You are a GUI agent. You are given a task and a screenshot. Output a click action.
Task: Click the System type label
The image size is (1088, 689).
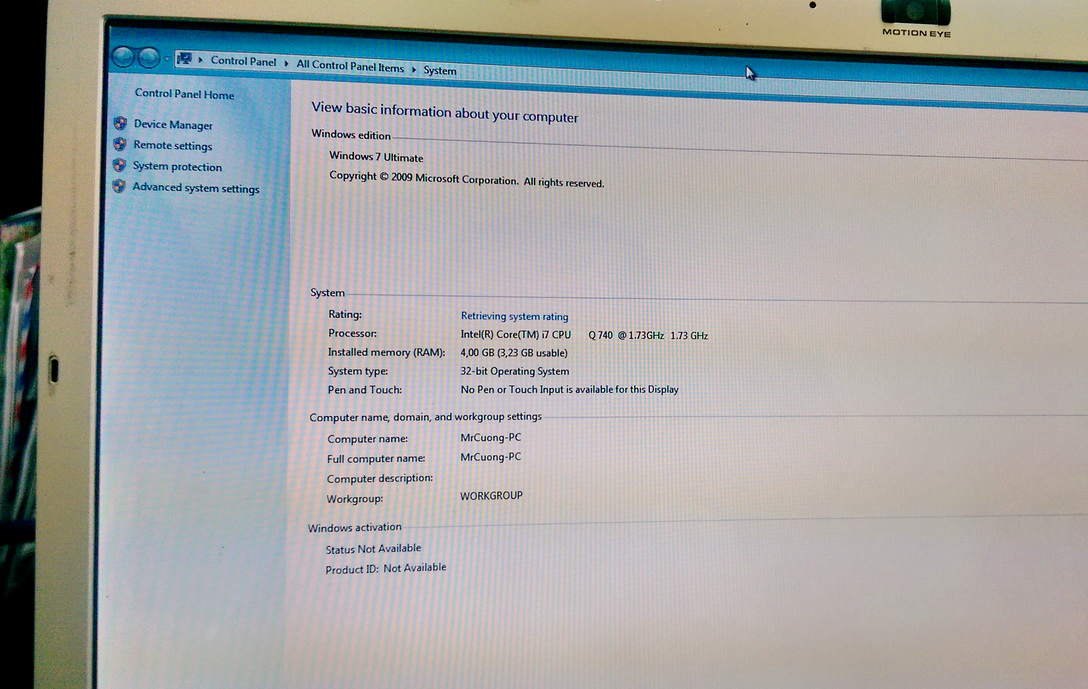pos(358,371)
